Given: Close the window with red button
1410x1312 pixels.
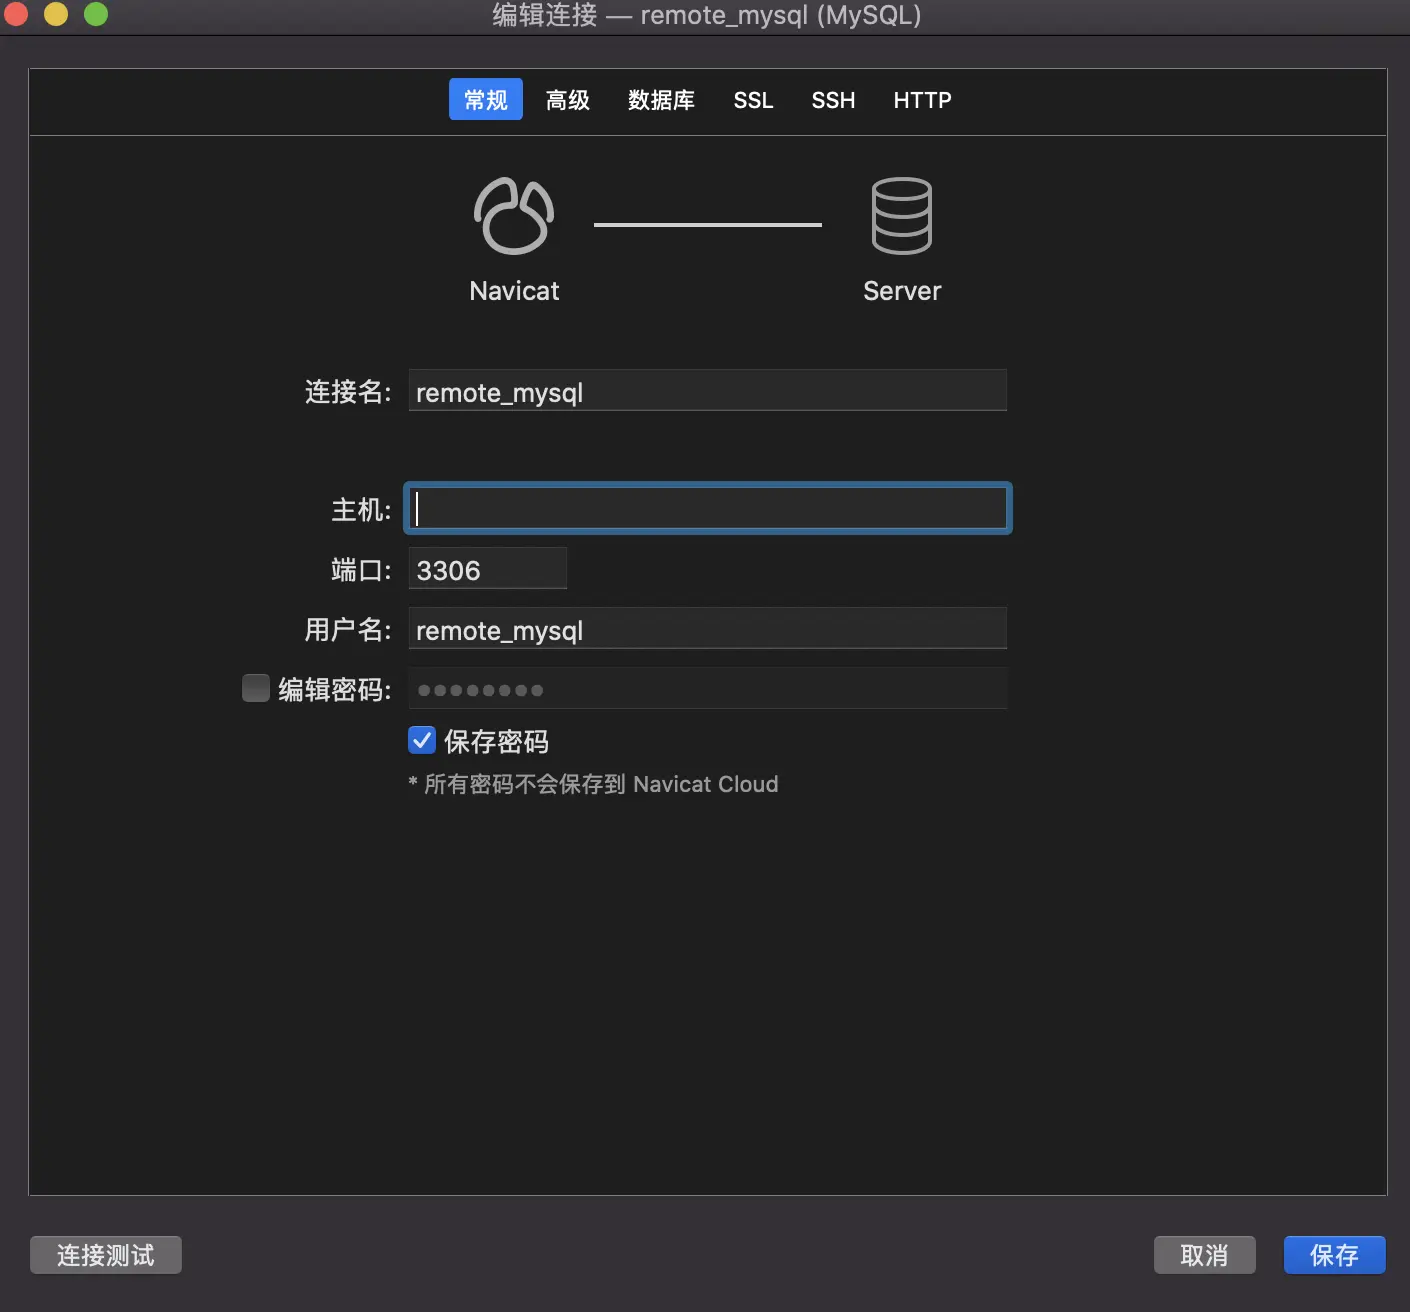Looking at the screenshot, I should 15,14.
